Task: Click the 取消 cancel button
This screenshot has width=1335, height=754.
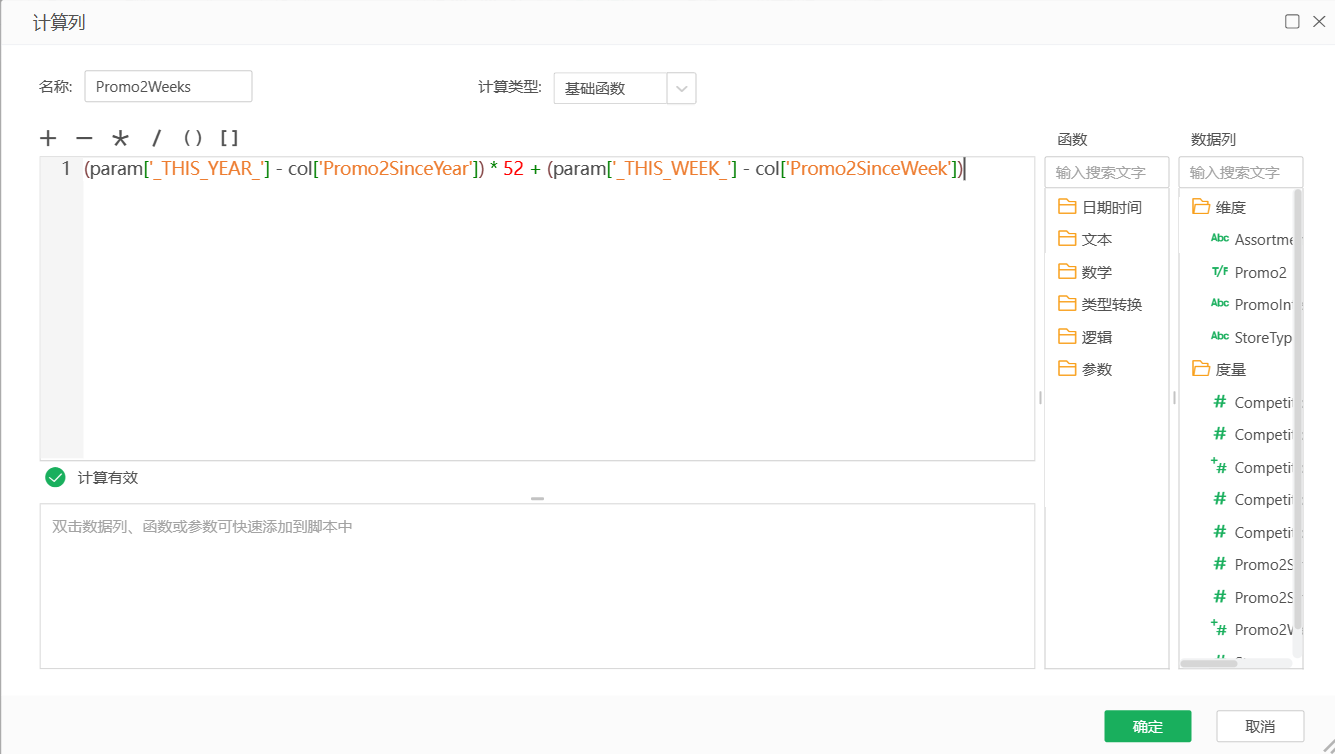Action: pos(1259,726)
